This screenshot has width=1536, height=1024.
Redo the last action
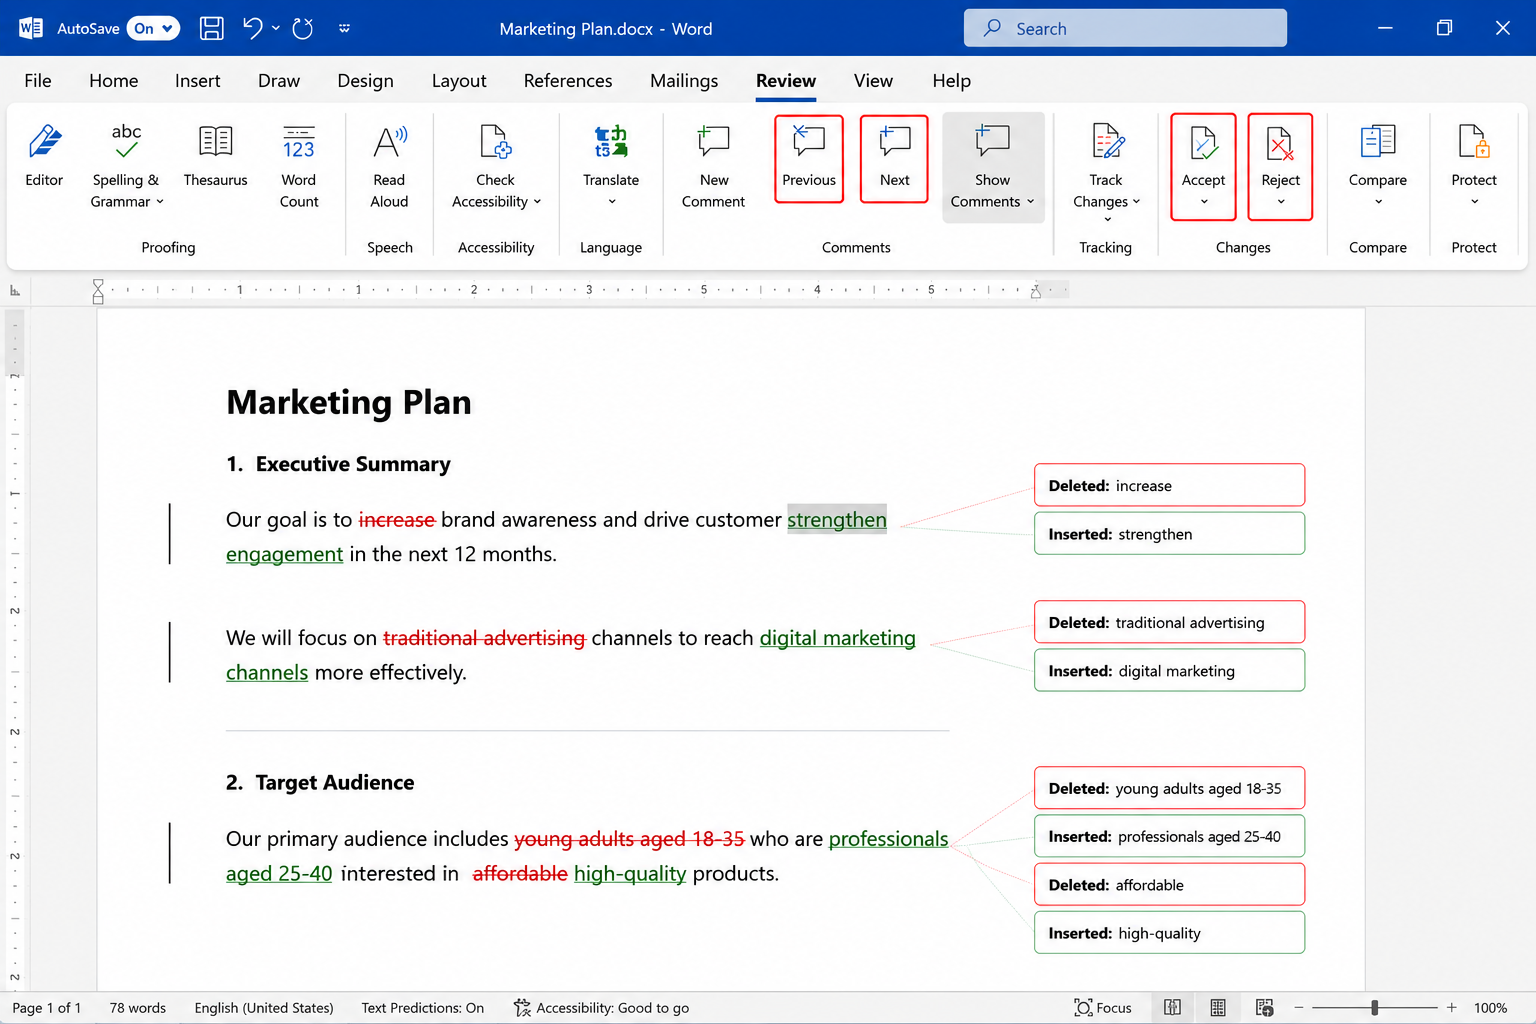coord(303,28)
